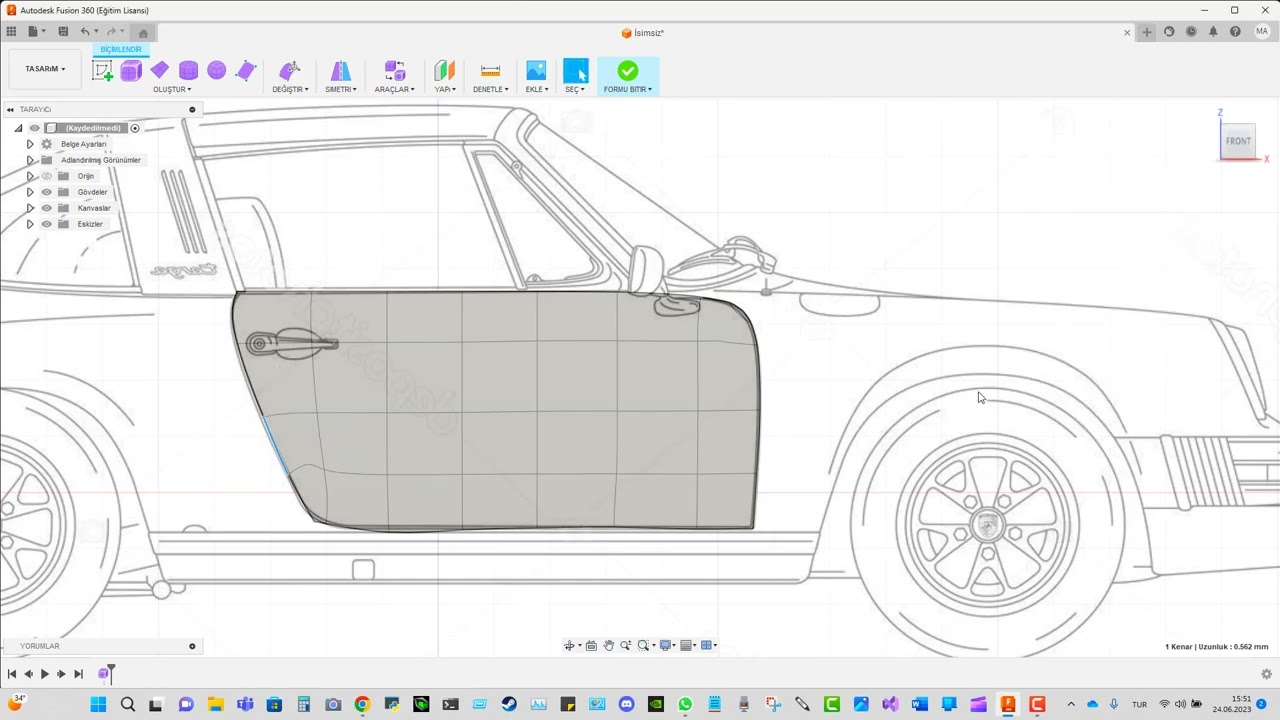Open the TASARIM workspace dropdown
Image resolution: width=1280 pixels, height=720 pixels.
pyautogui.click(x=45, y=69)
